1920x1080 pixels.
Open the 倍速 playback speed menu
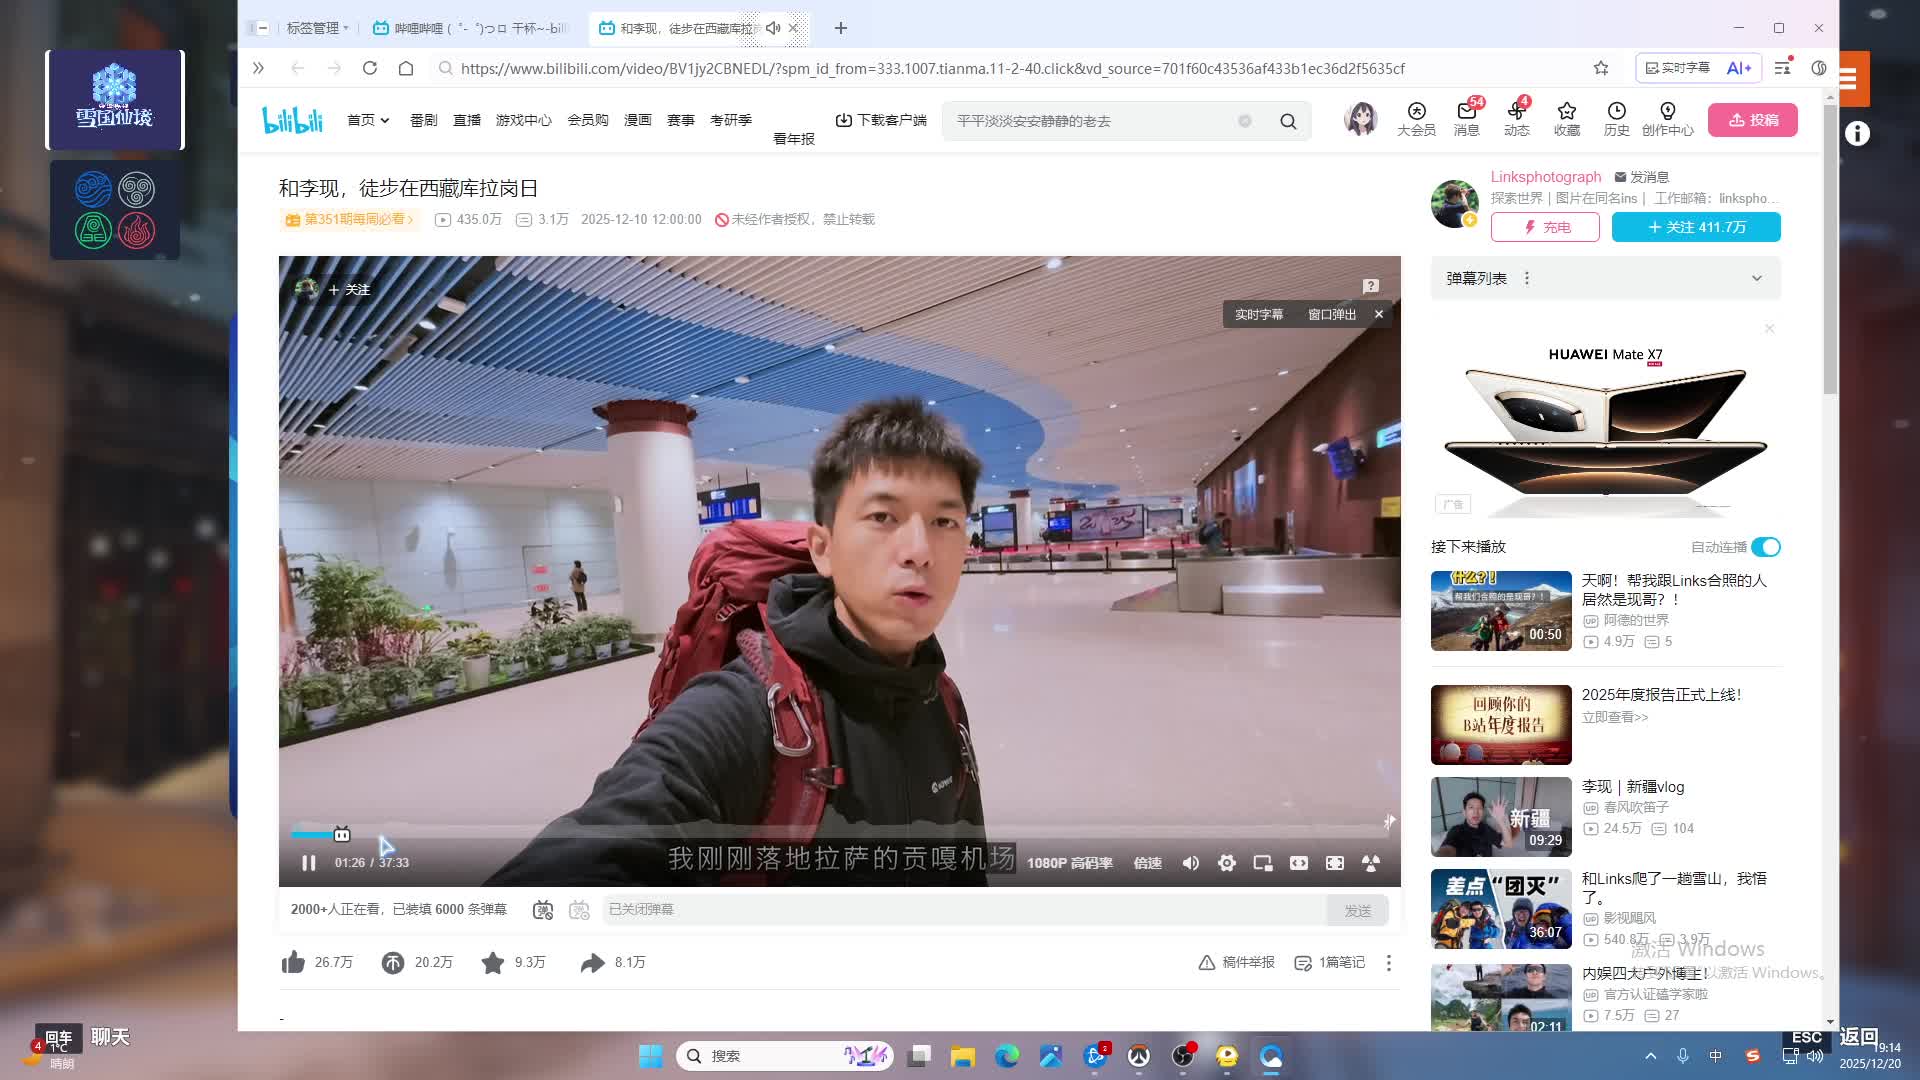click(1147, 863)
